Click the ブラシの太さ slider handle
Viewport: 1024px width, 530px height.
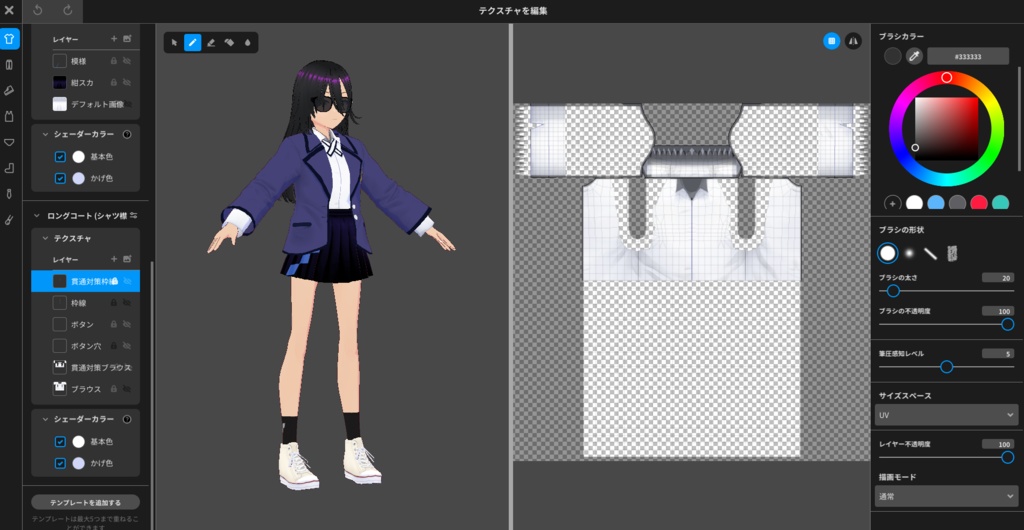click(x=893, y=291)
